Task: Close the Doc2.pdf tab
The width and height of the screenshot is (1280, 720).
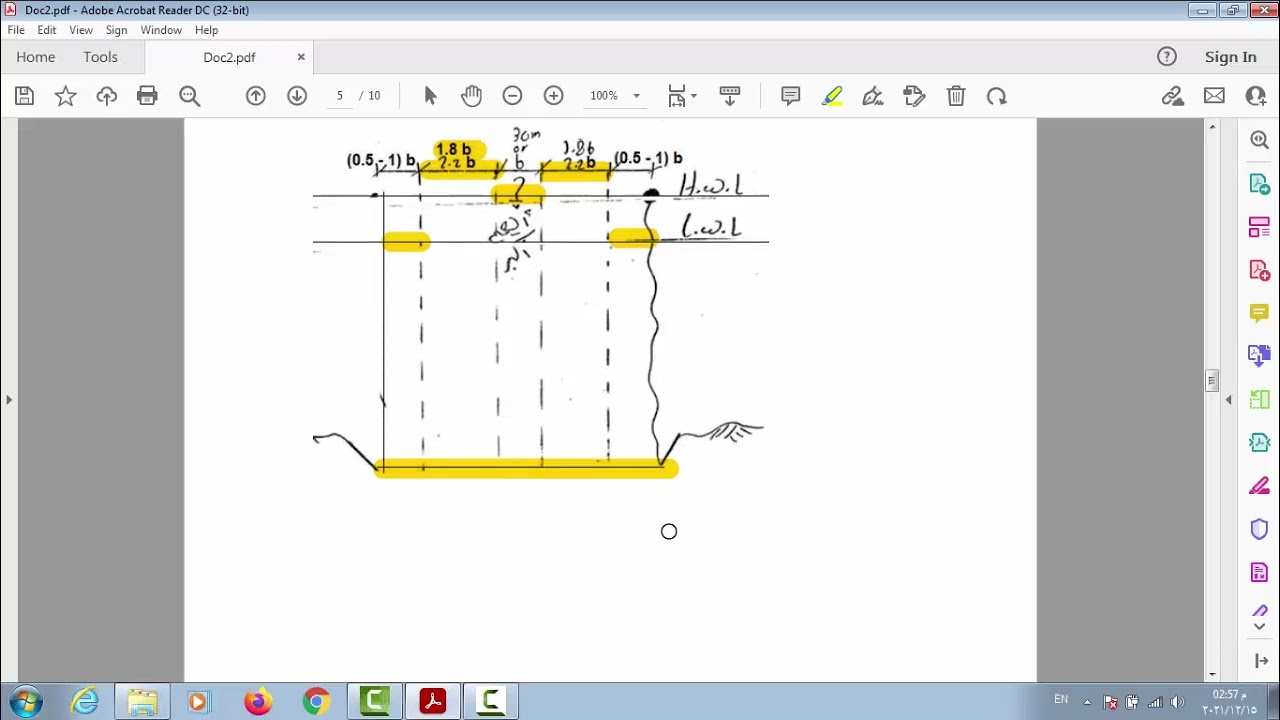Action: 301,57
